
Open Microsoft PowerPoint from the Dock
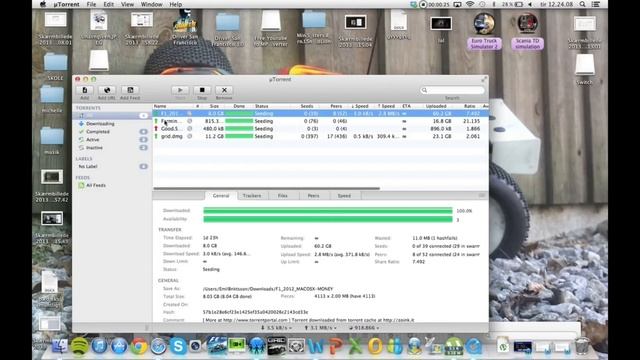click(336, 346)
